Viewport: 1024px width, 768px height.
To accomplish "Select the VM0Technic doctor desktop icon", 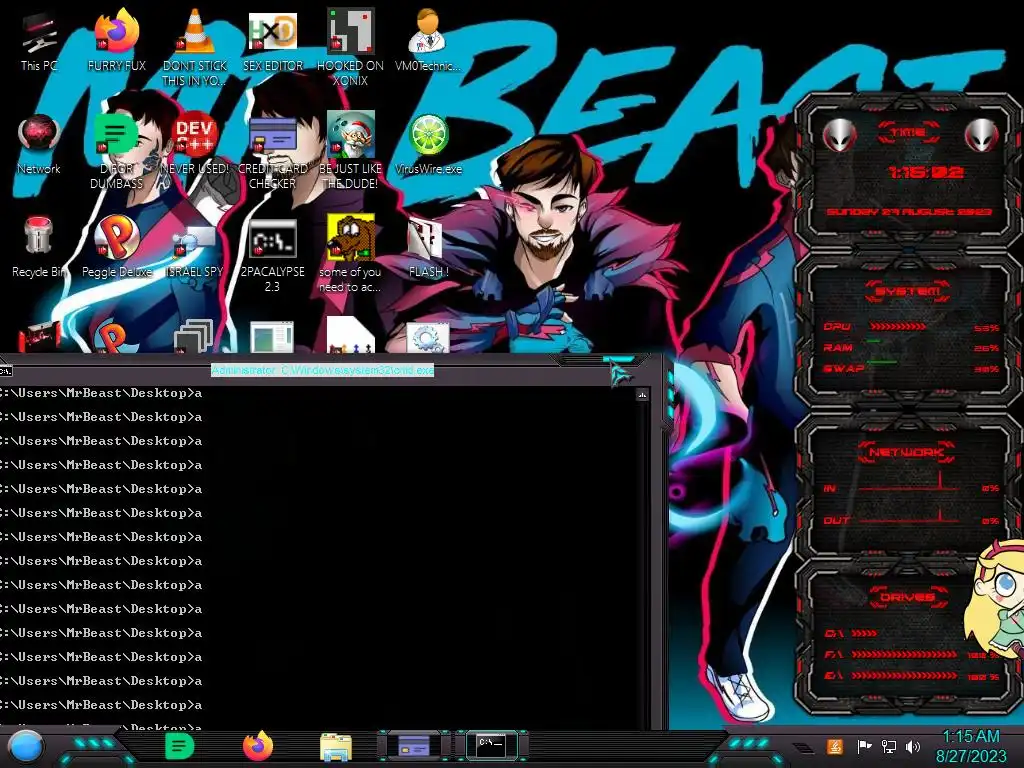I will [428, 42].
